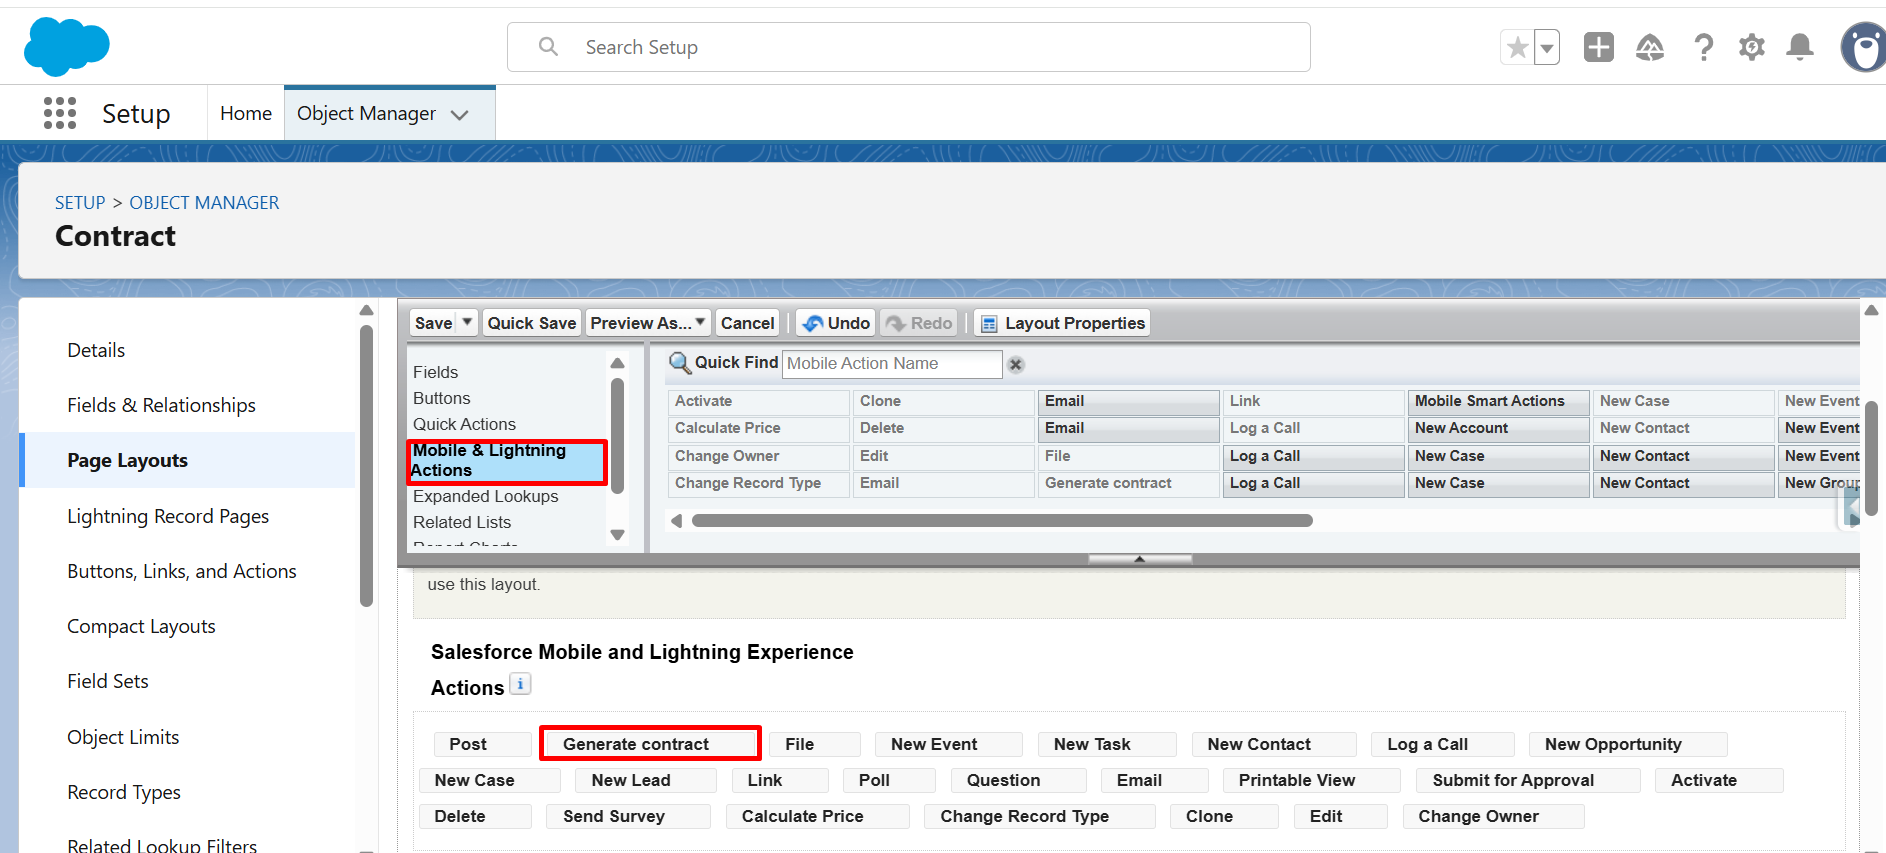Click the help question mark icon

(x=1703, y=47)
